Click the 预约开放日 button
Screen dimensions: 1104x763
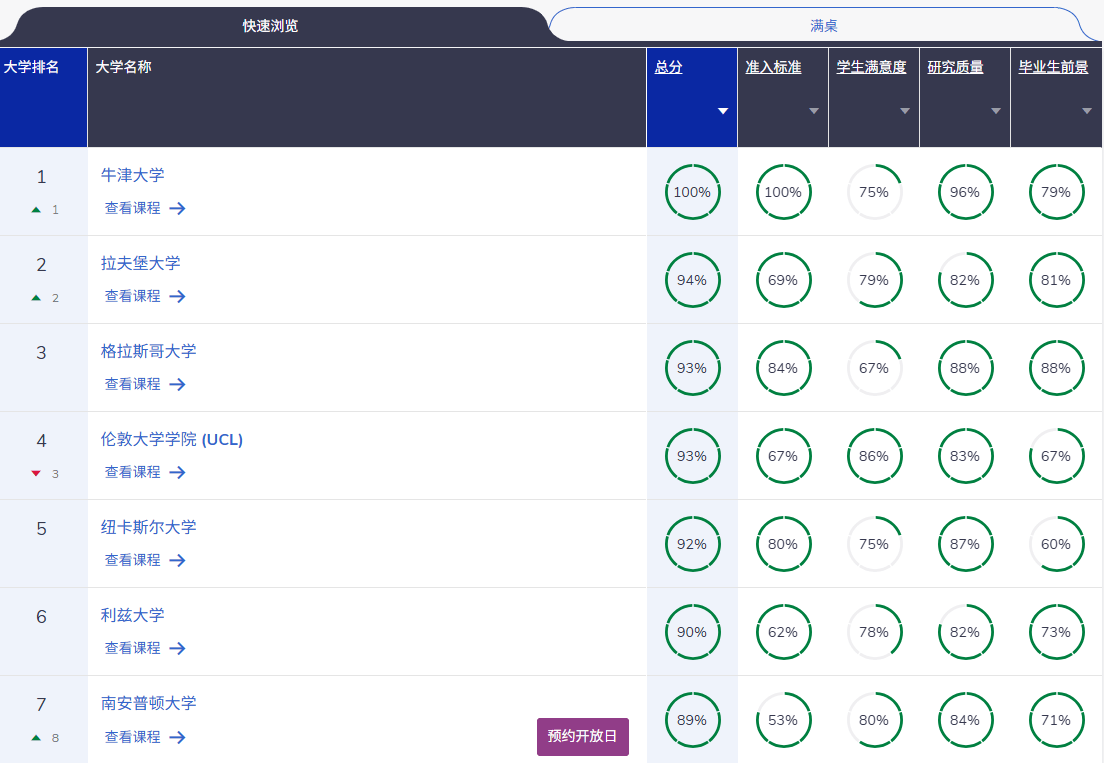(582, 736)
